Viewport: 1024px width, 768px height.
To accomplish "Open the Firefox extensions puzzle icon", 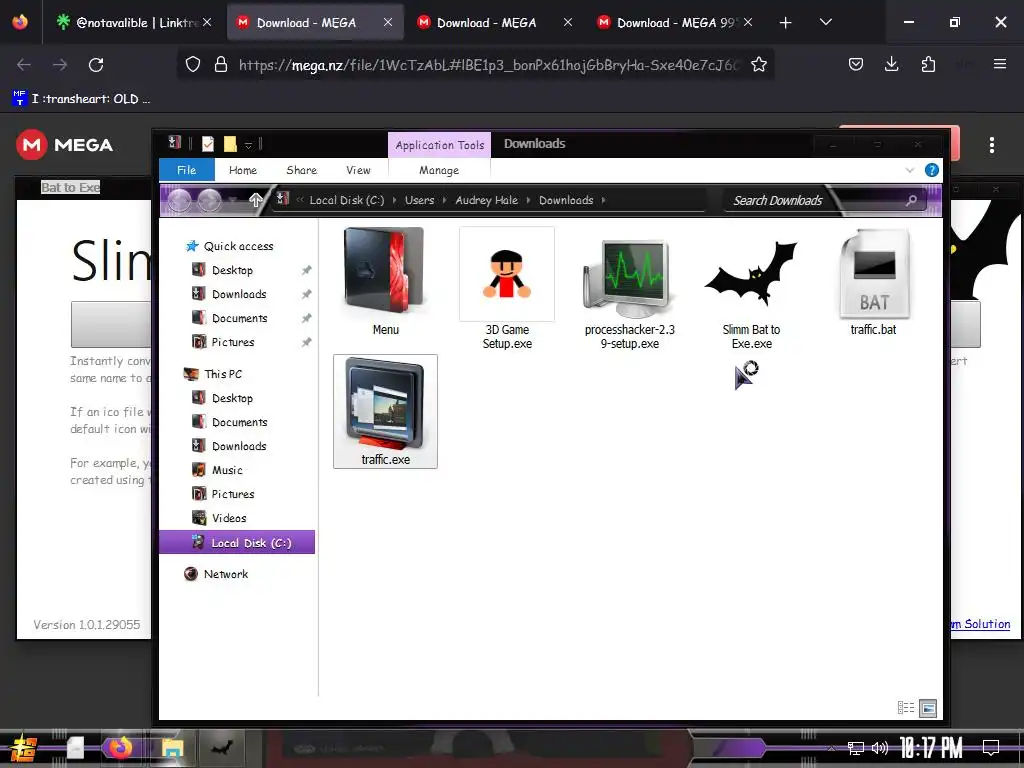I will [928, 64].
